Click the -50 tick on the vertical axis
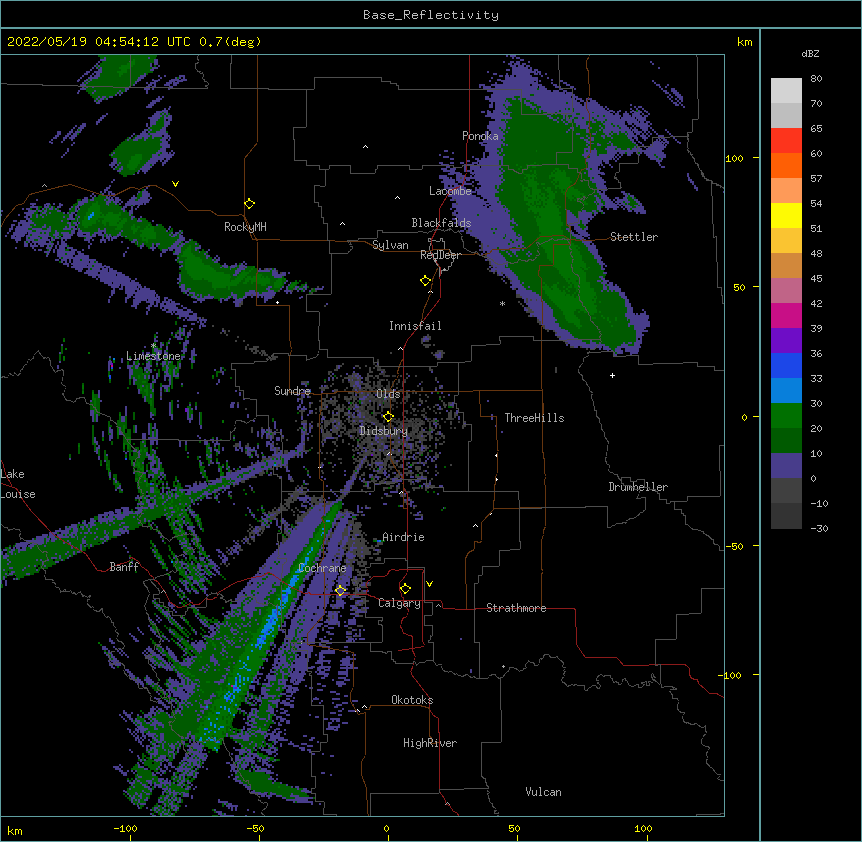This screenshot has height=842, width=862. pos(734,546)
